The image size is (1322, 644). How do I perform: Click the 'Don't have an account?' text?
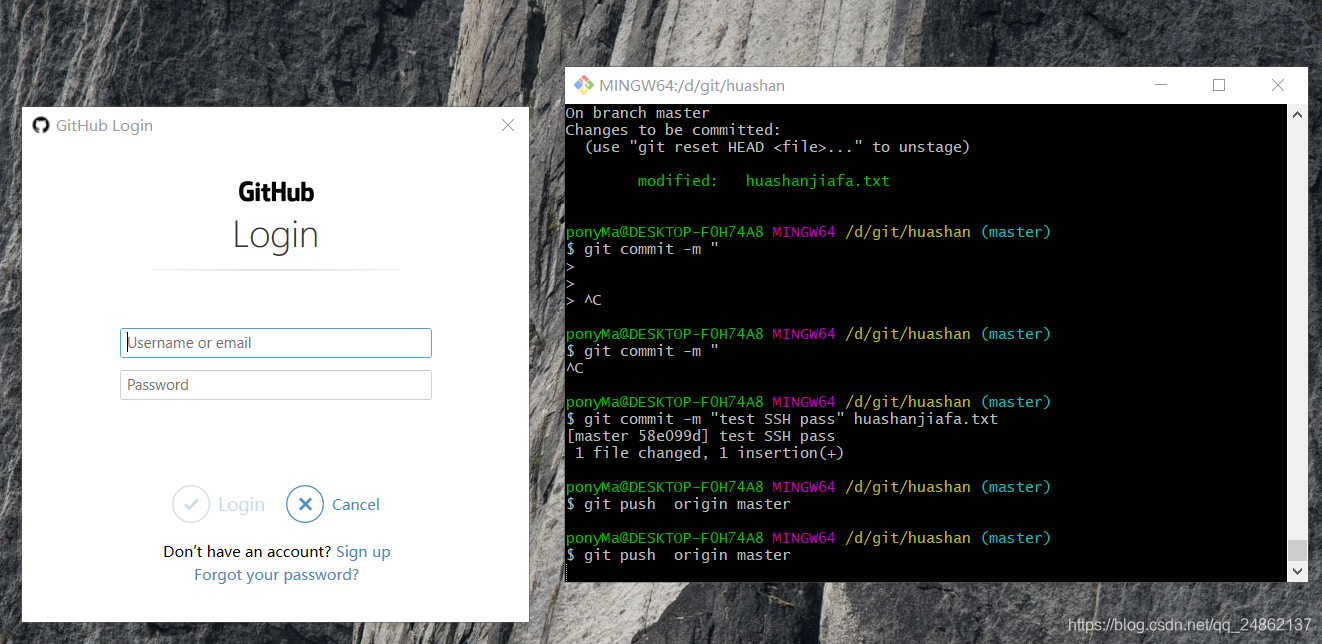[x=247, y=552]
